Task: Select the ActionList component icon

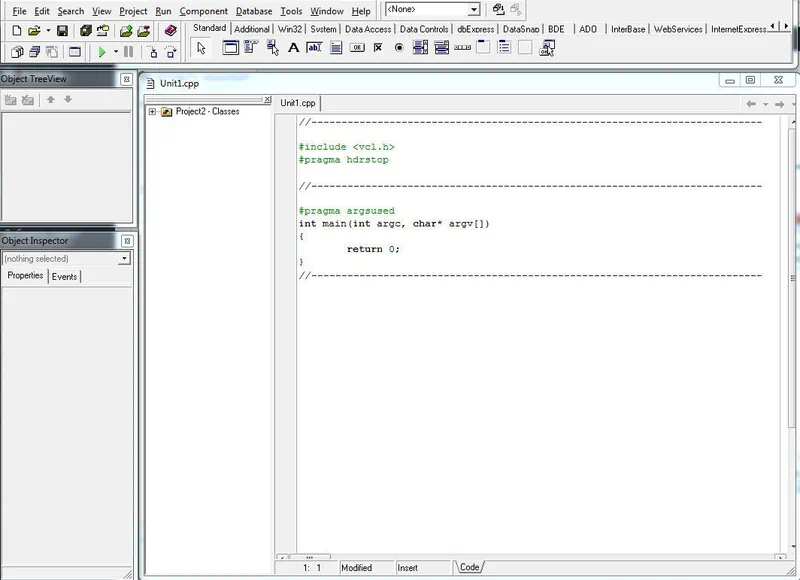Action: 547,48
